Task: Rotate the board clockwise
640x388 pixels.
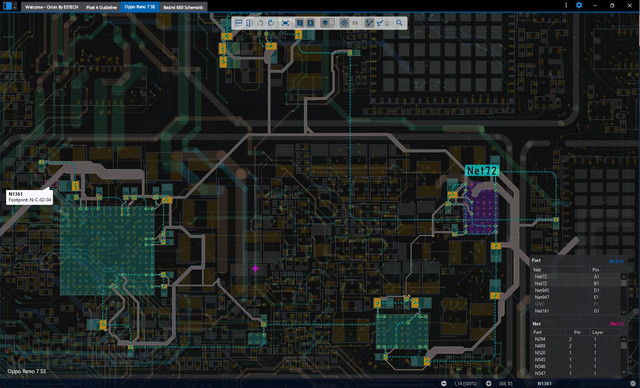Action: 271,23
